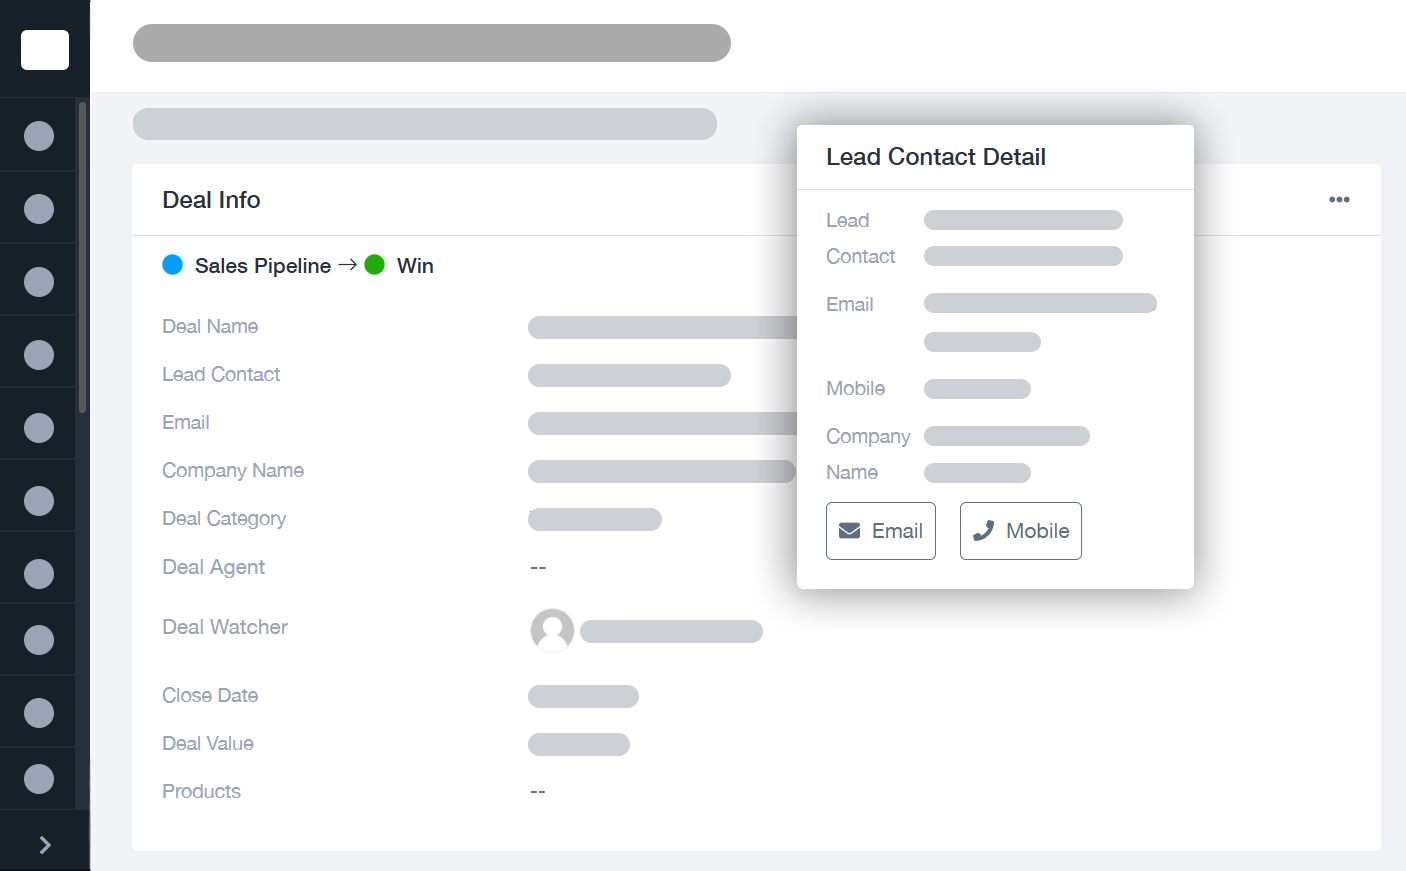Click the Lead Contact value in Deal Info
The width and height of the screenshot is (1406, 871).
pos(629,375)
